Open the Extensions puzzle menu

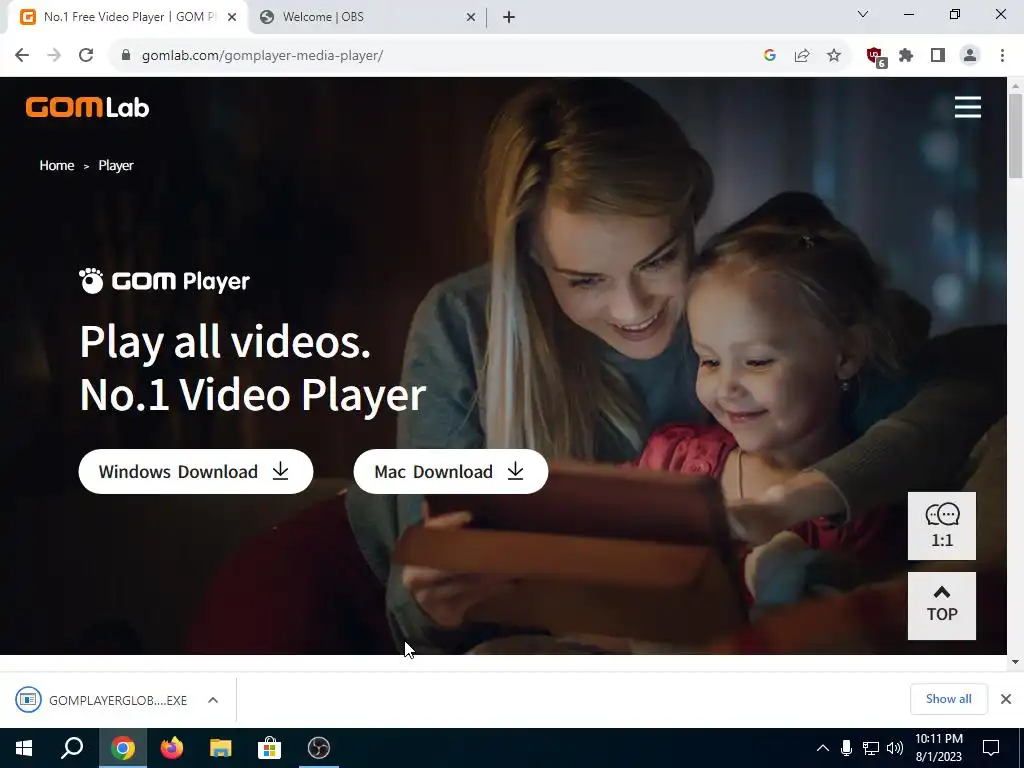click(906, 56)
